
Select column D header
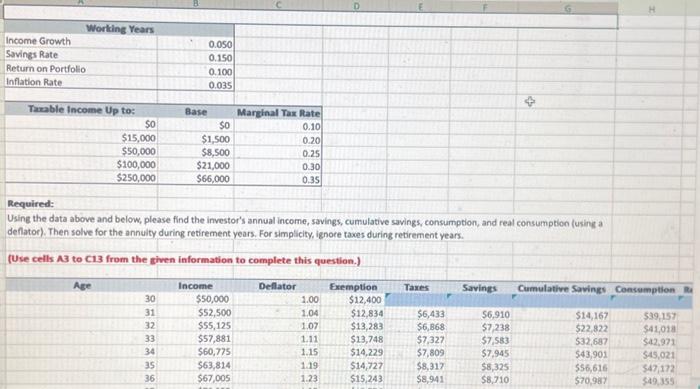[x=356, y=6]
